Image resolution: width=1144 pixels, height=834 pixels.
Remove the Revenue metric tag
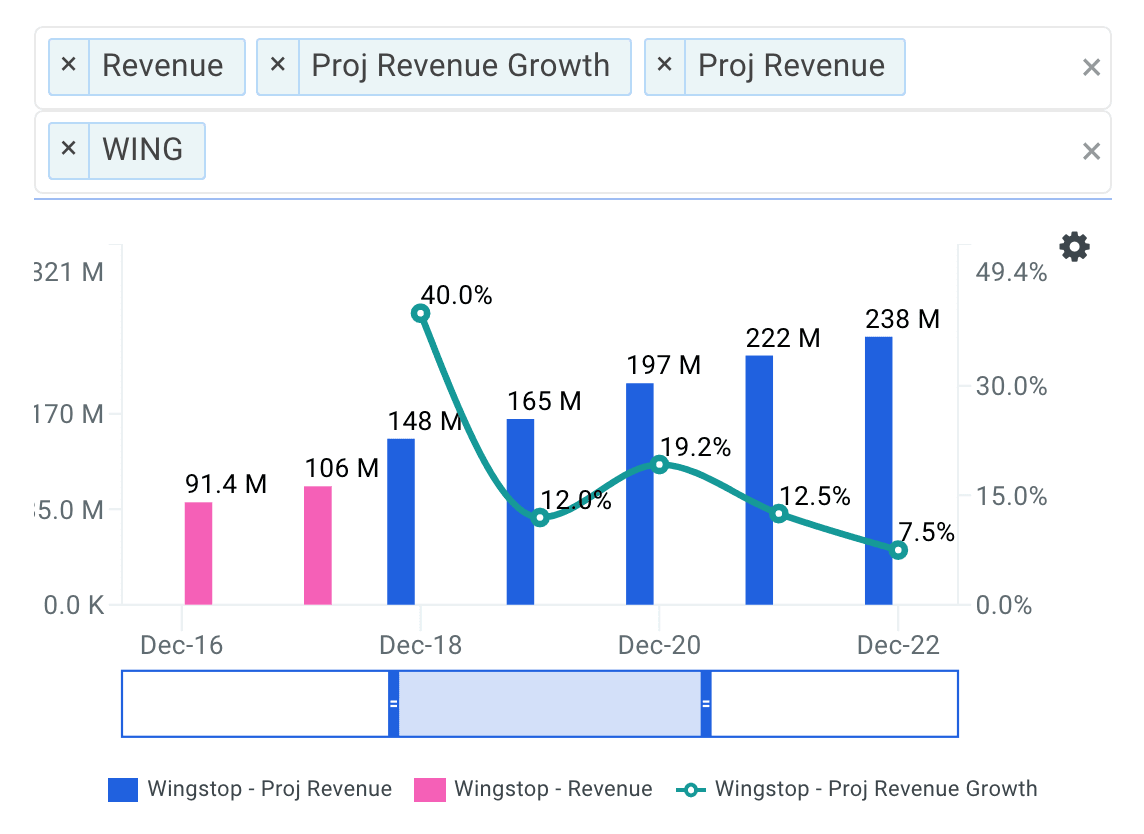point(69,66)
